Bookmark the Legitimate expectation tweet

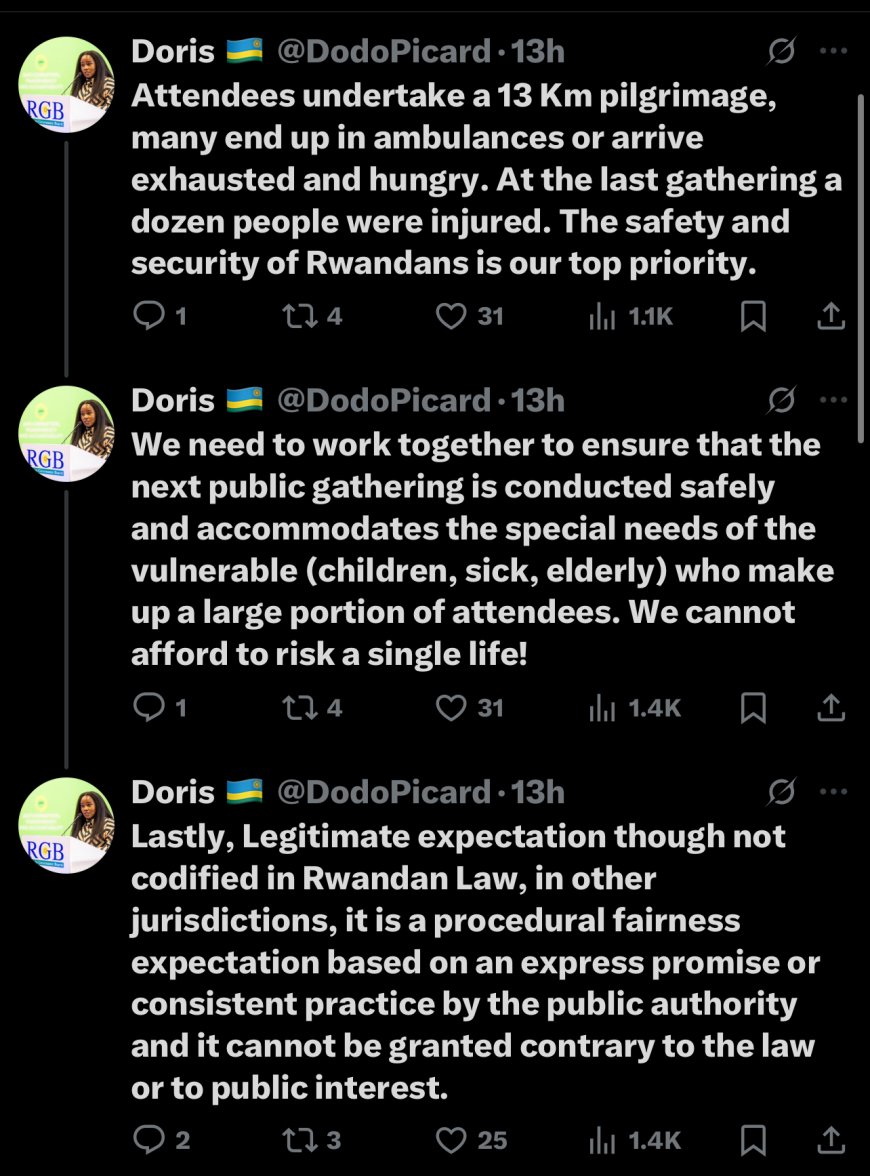click(x=753, y=1139)
